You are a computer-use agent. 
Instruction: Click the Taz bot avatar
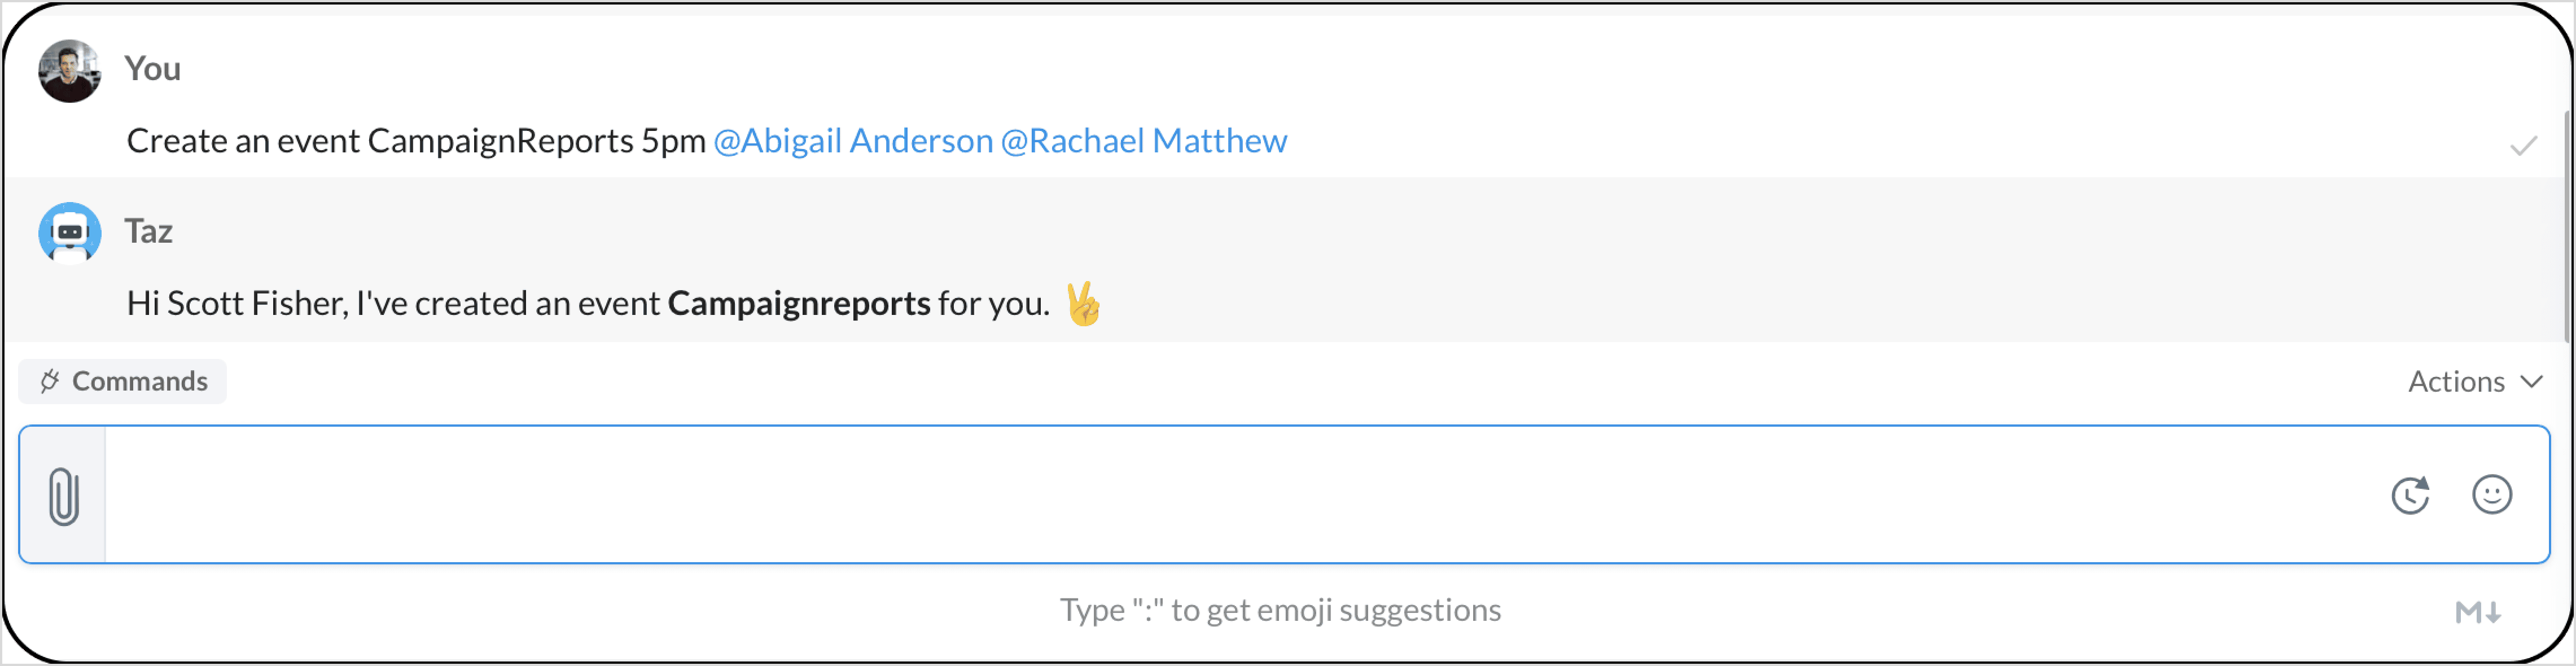pyautogui.click(x=69, y=232)
